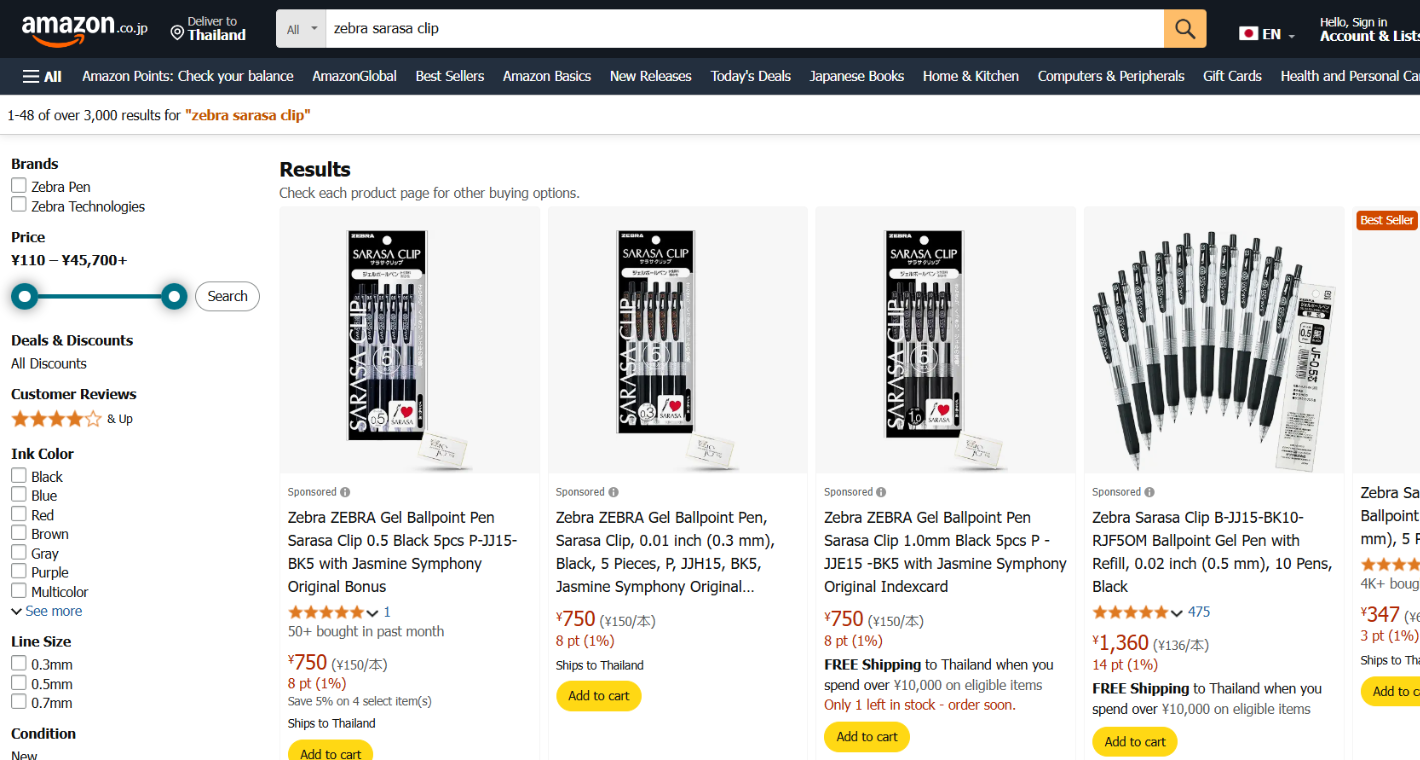Check the Zebra Pen brand checkbox
1420x760 pixels.
click(19, 186)
